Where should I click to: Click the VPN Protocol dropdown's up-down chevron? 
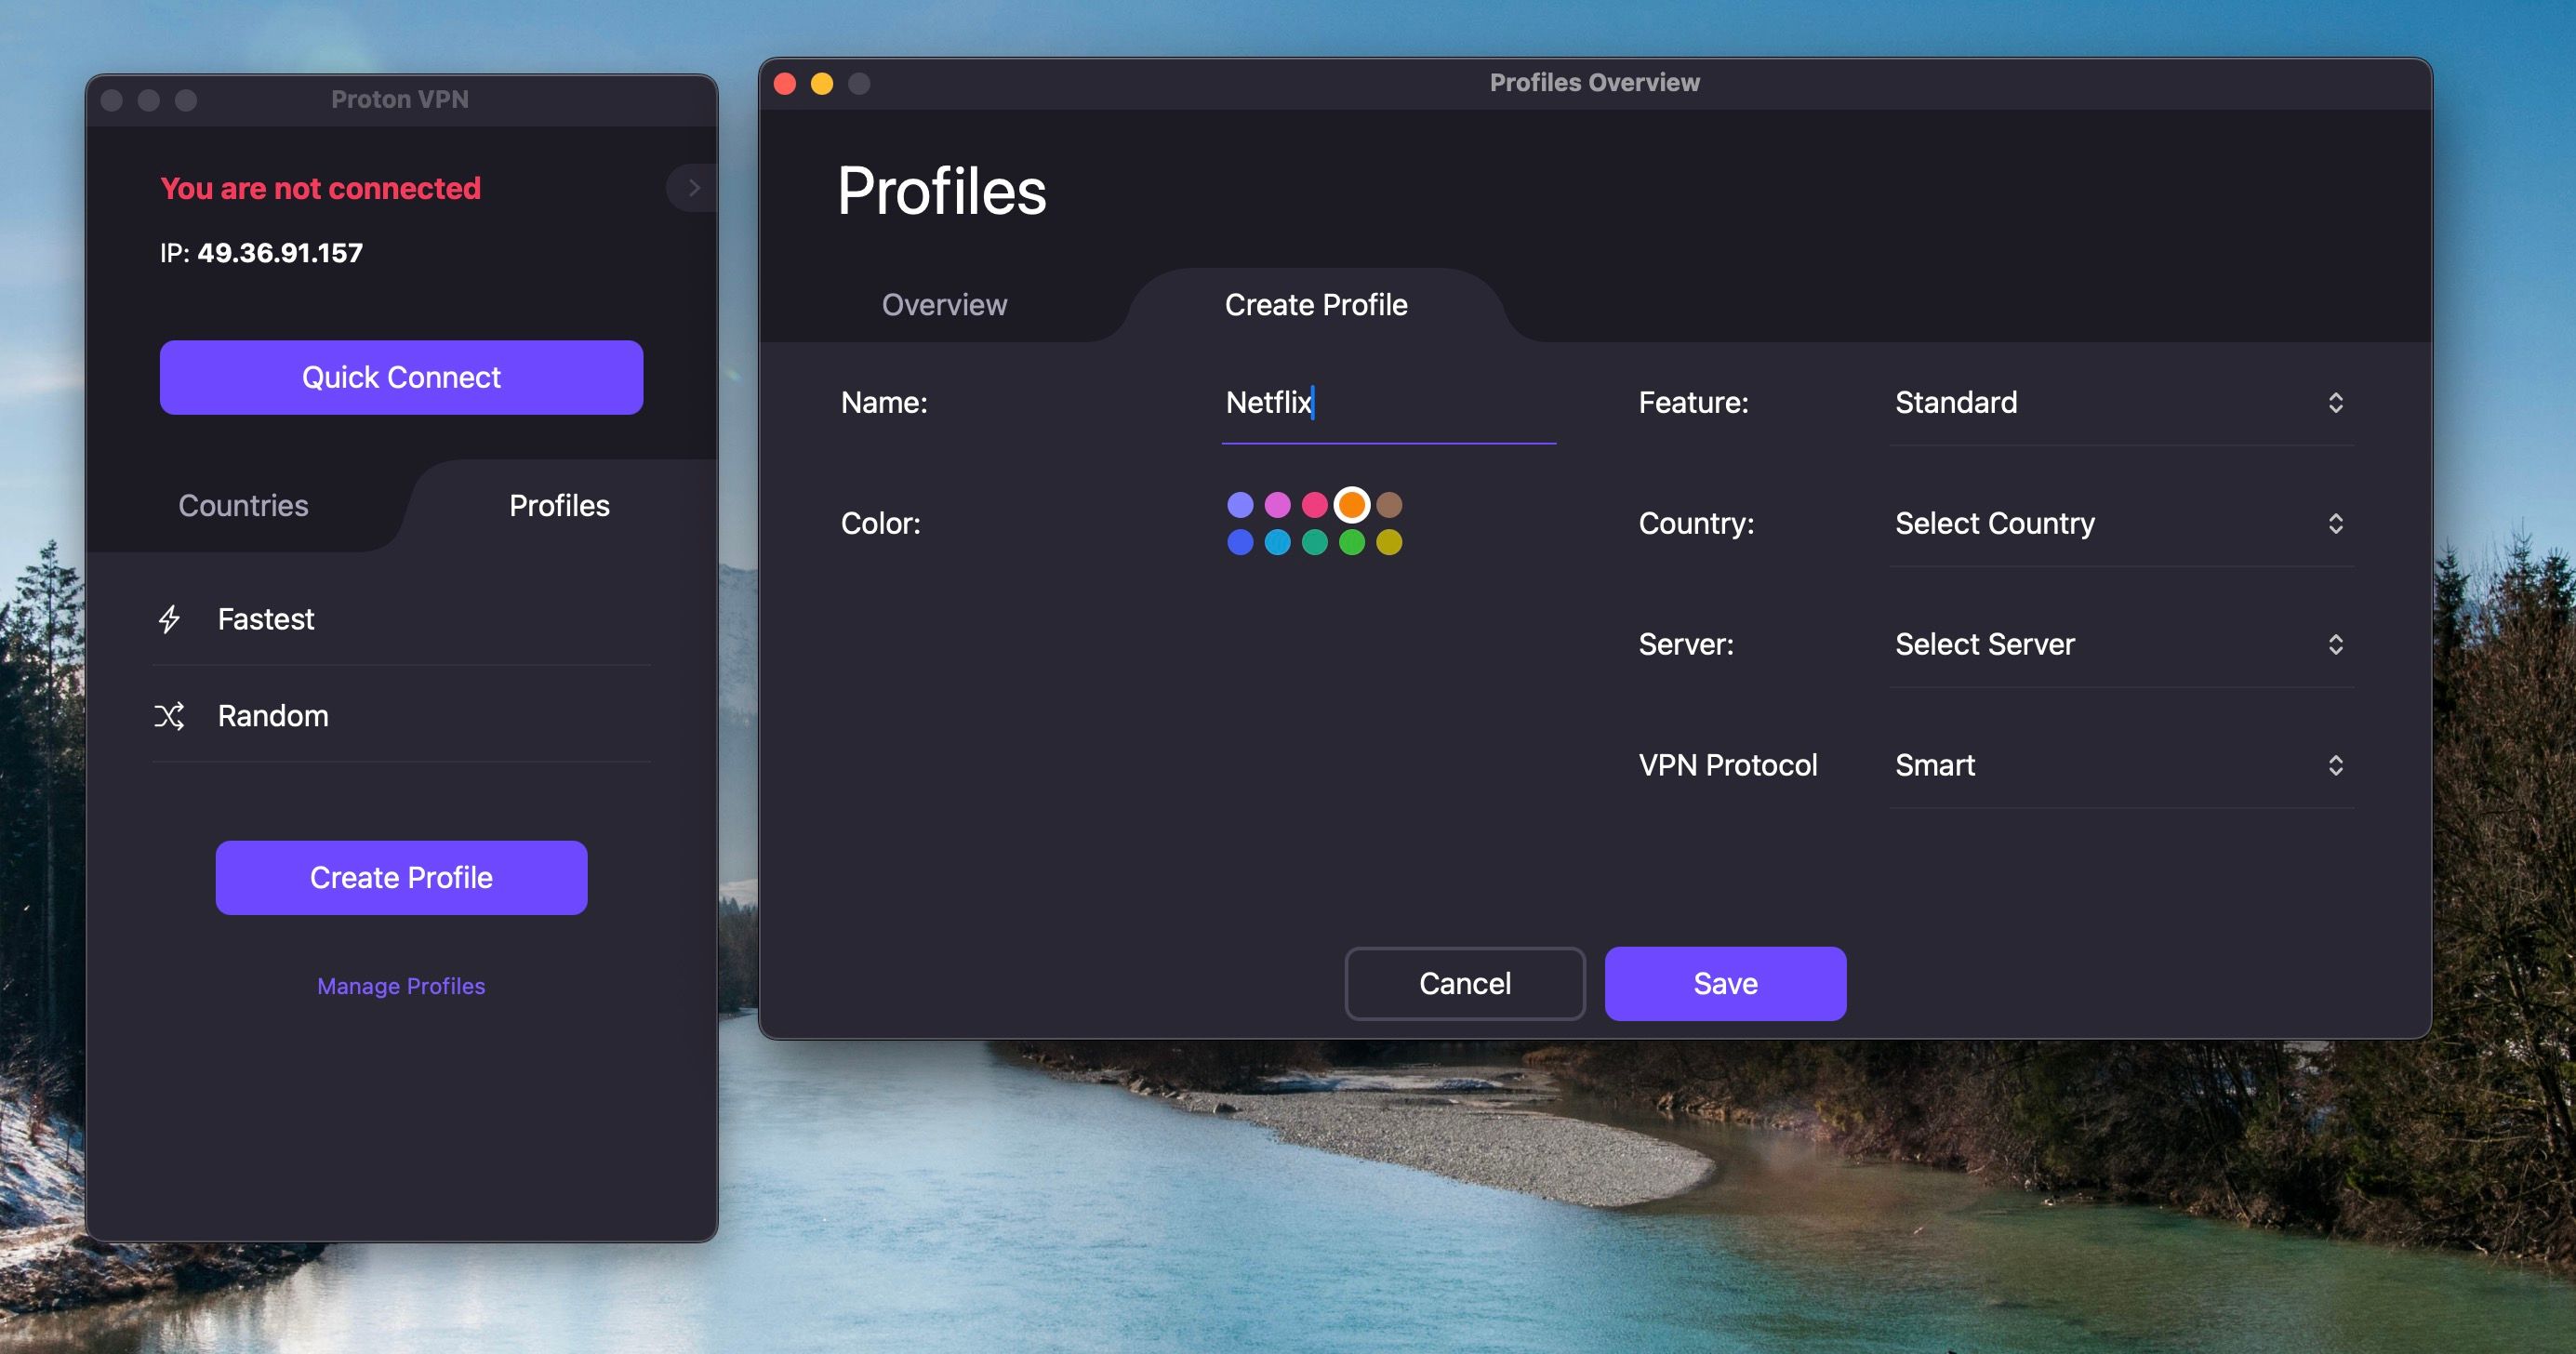pyautogui.click(x=2335, y=766)
